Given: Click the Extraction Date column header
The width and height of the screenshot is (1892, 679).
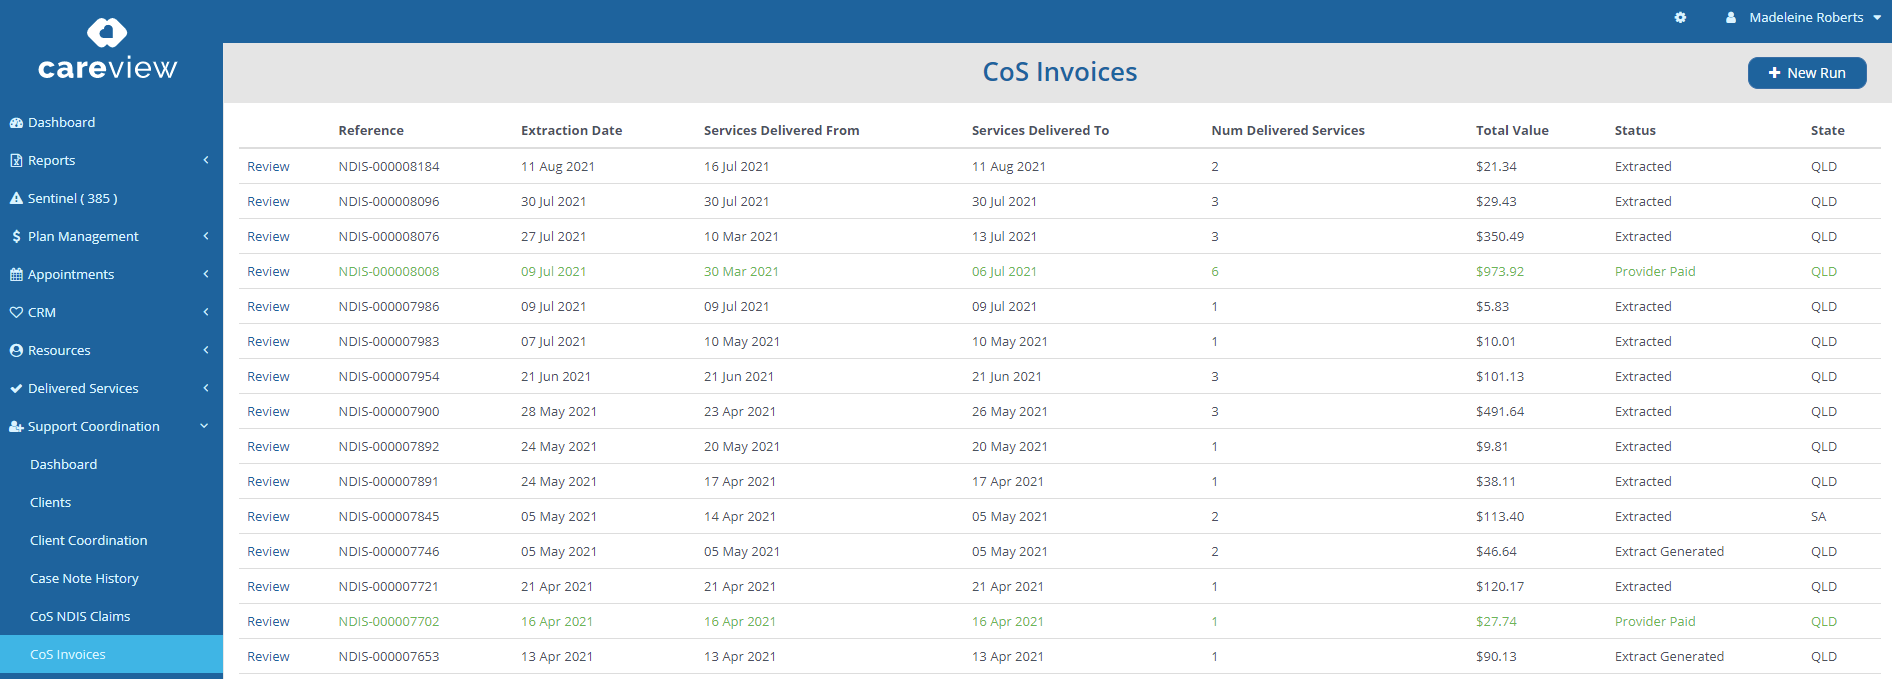Looking at the screenshot, I should (571, 131).
